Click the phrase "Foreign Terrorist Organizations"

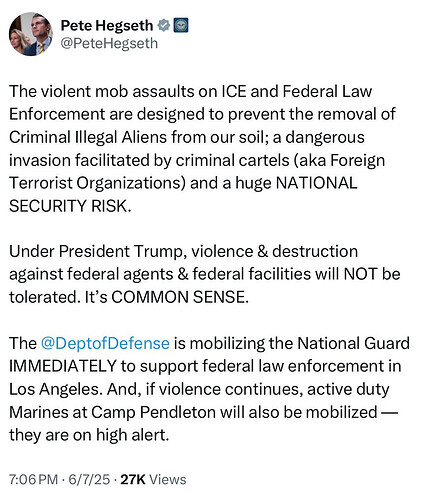point(197,171)
